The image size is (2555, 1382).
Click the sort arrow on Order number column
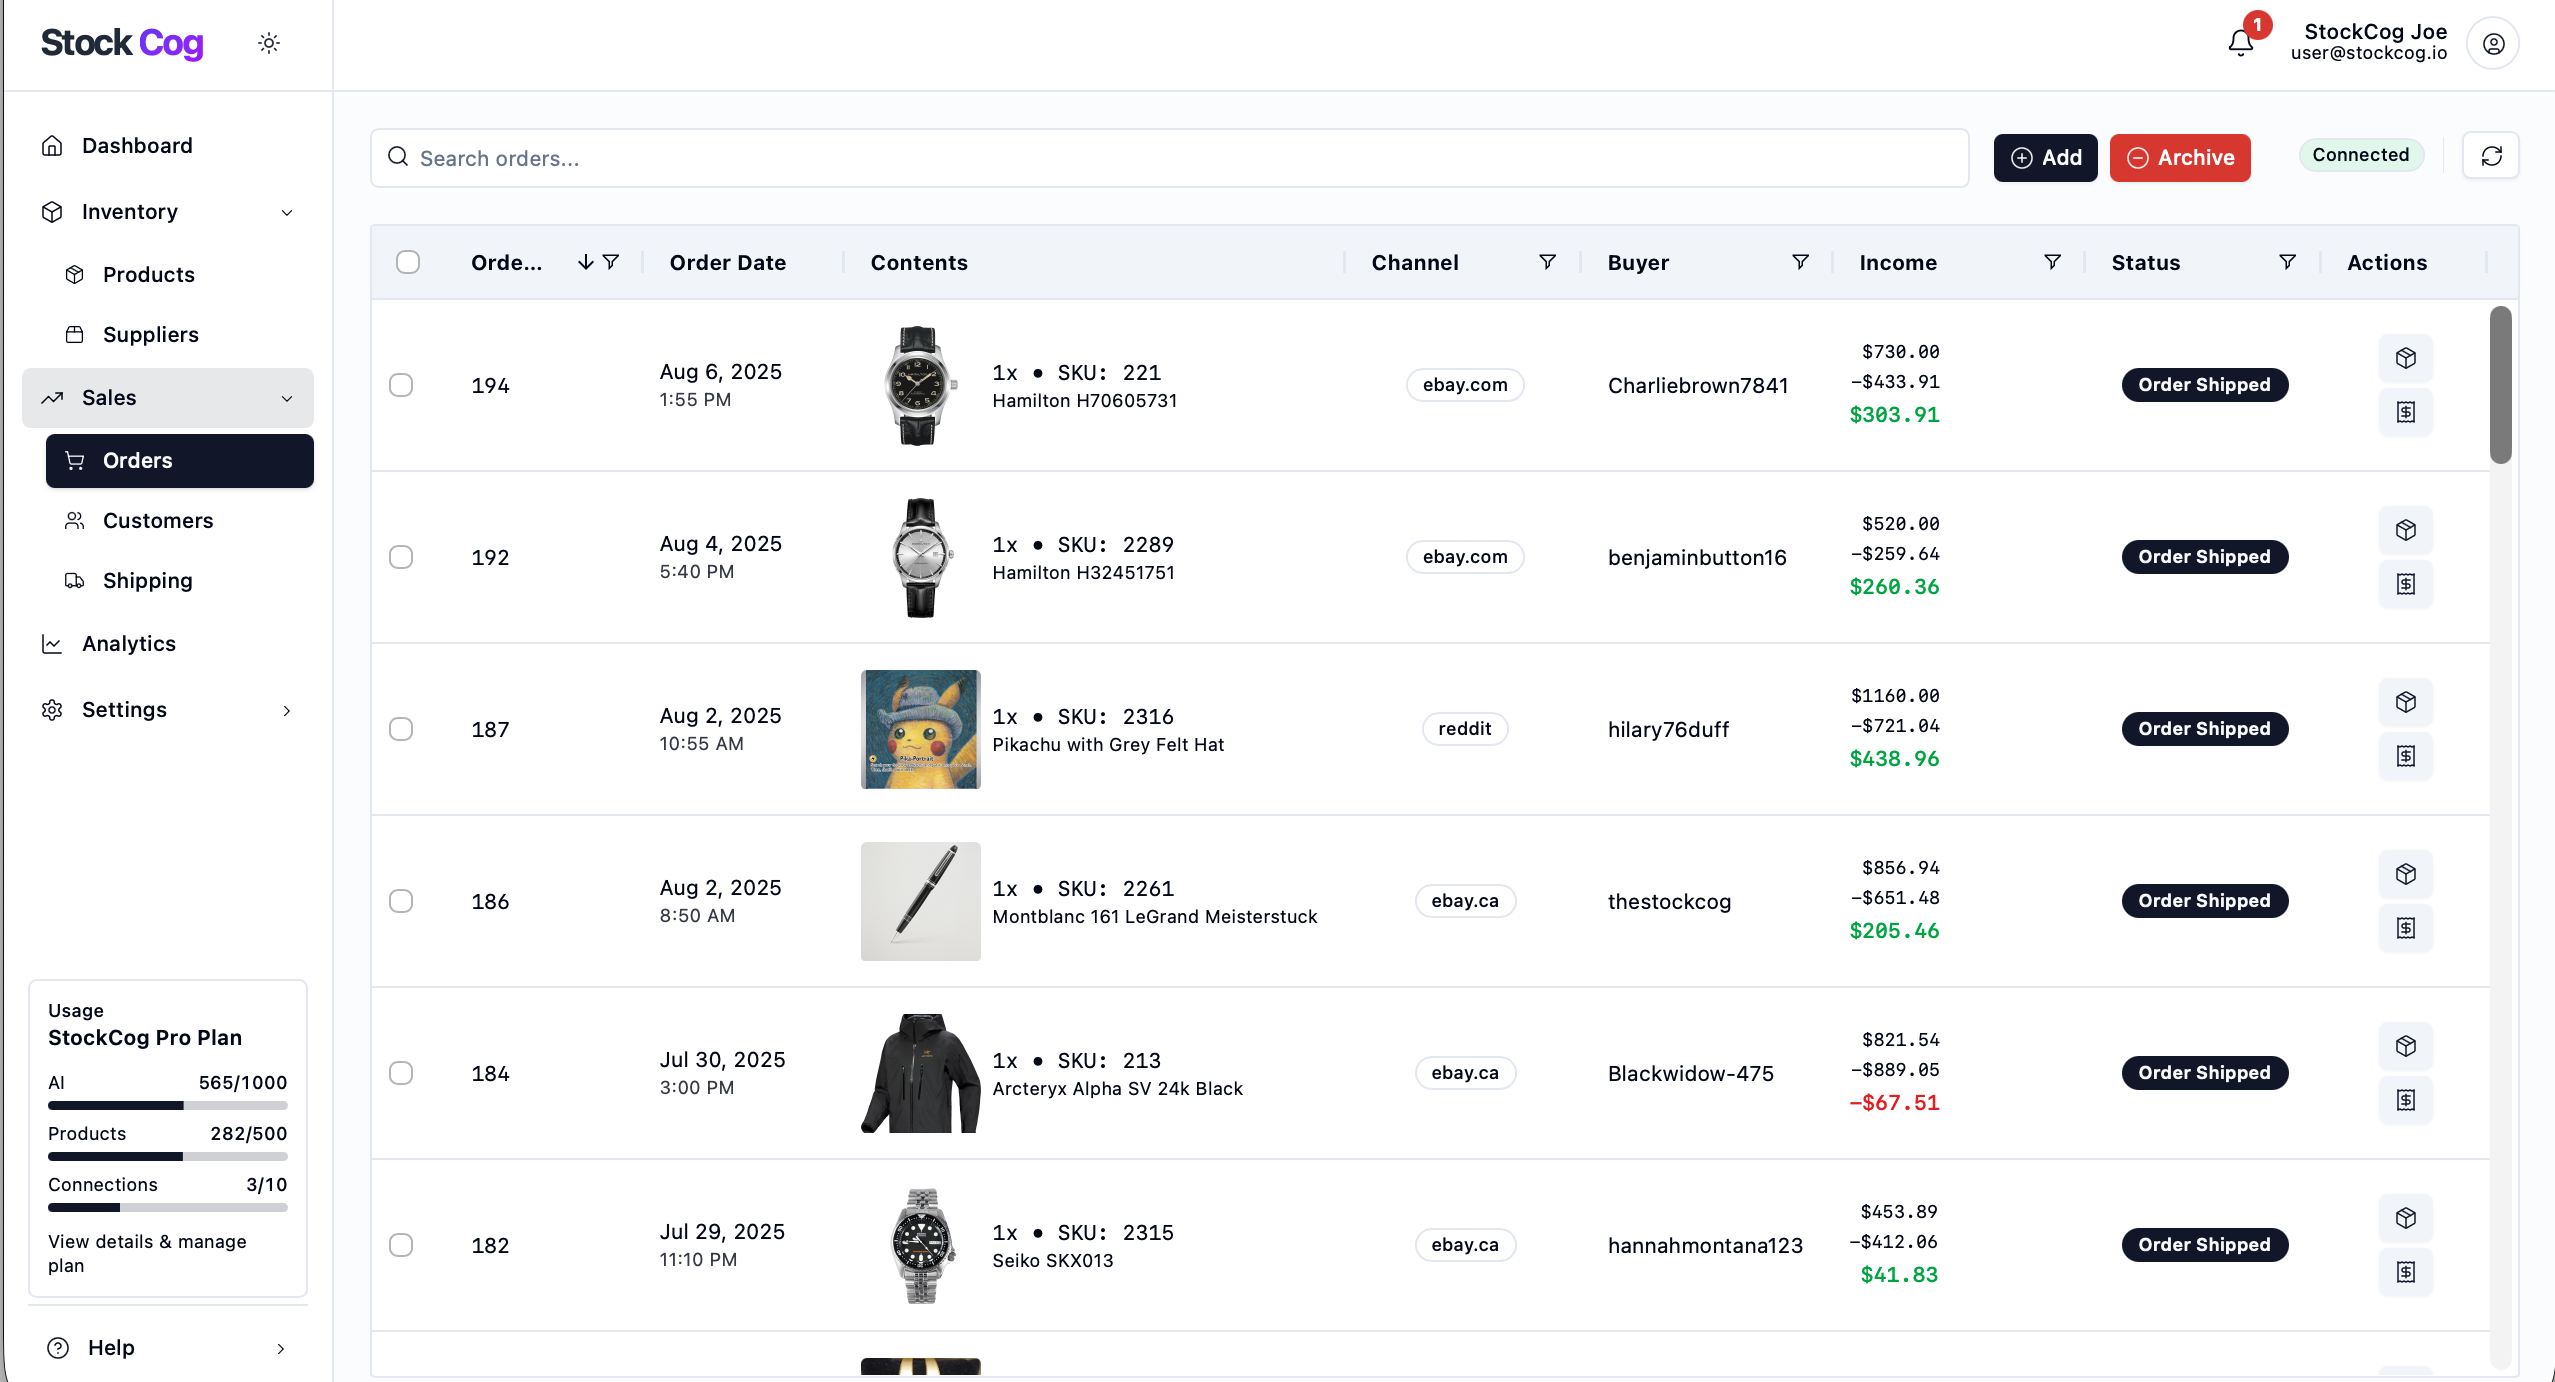pos(586,262)
